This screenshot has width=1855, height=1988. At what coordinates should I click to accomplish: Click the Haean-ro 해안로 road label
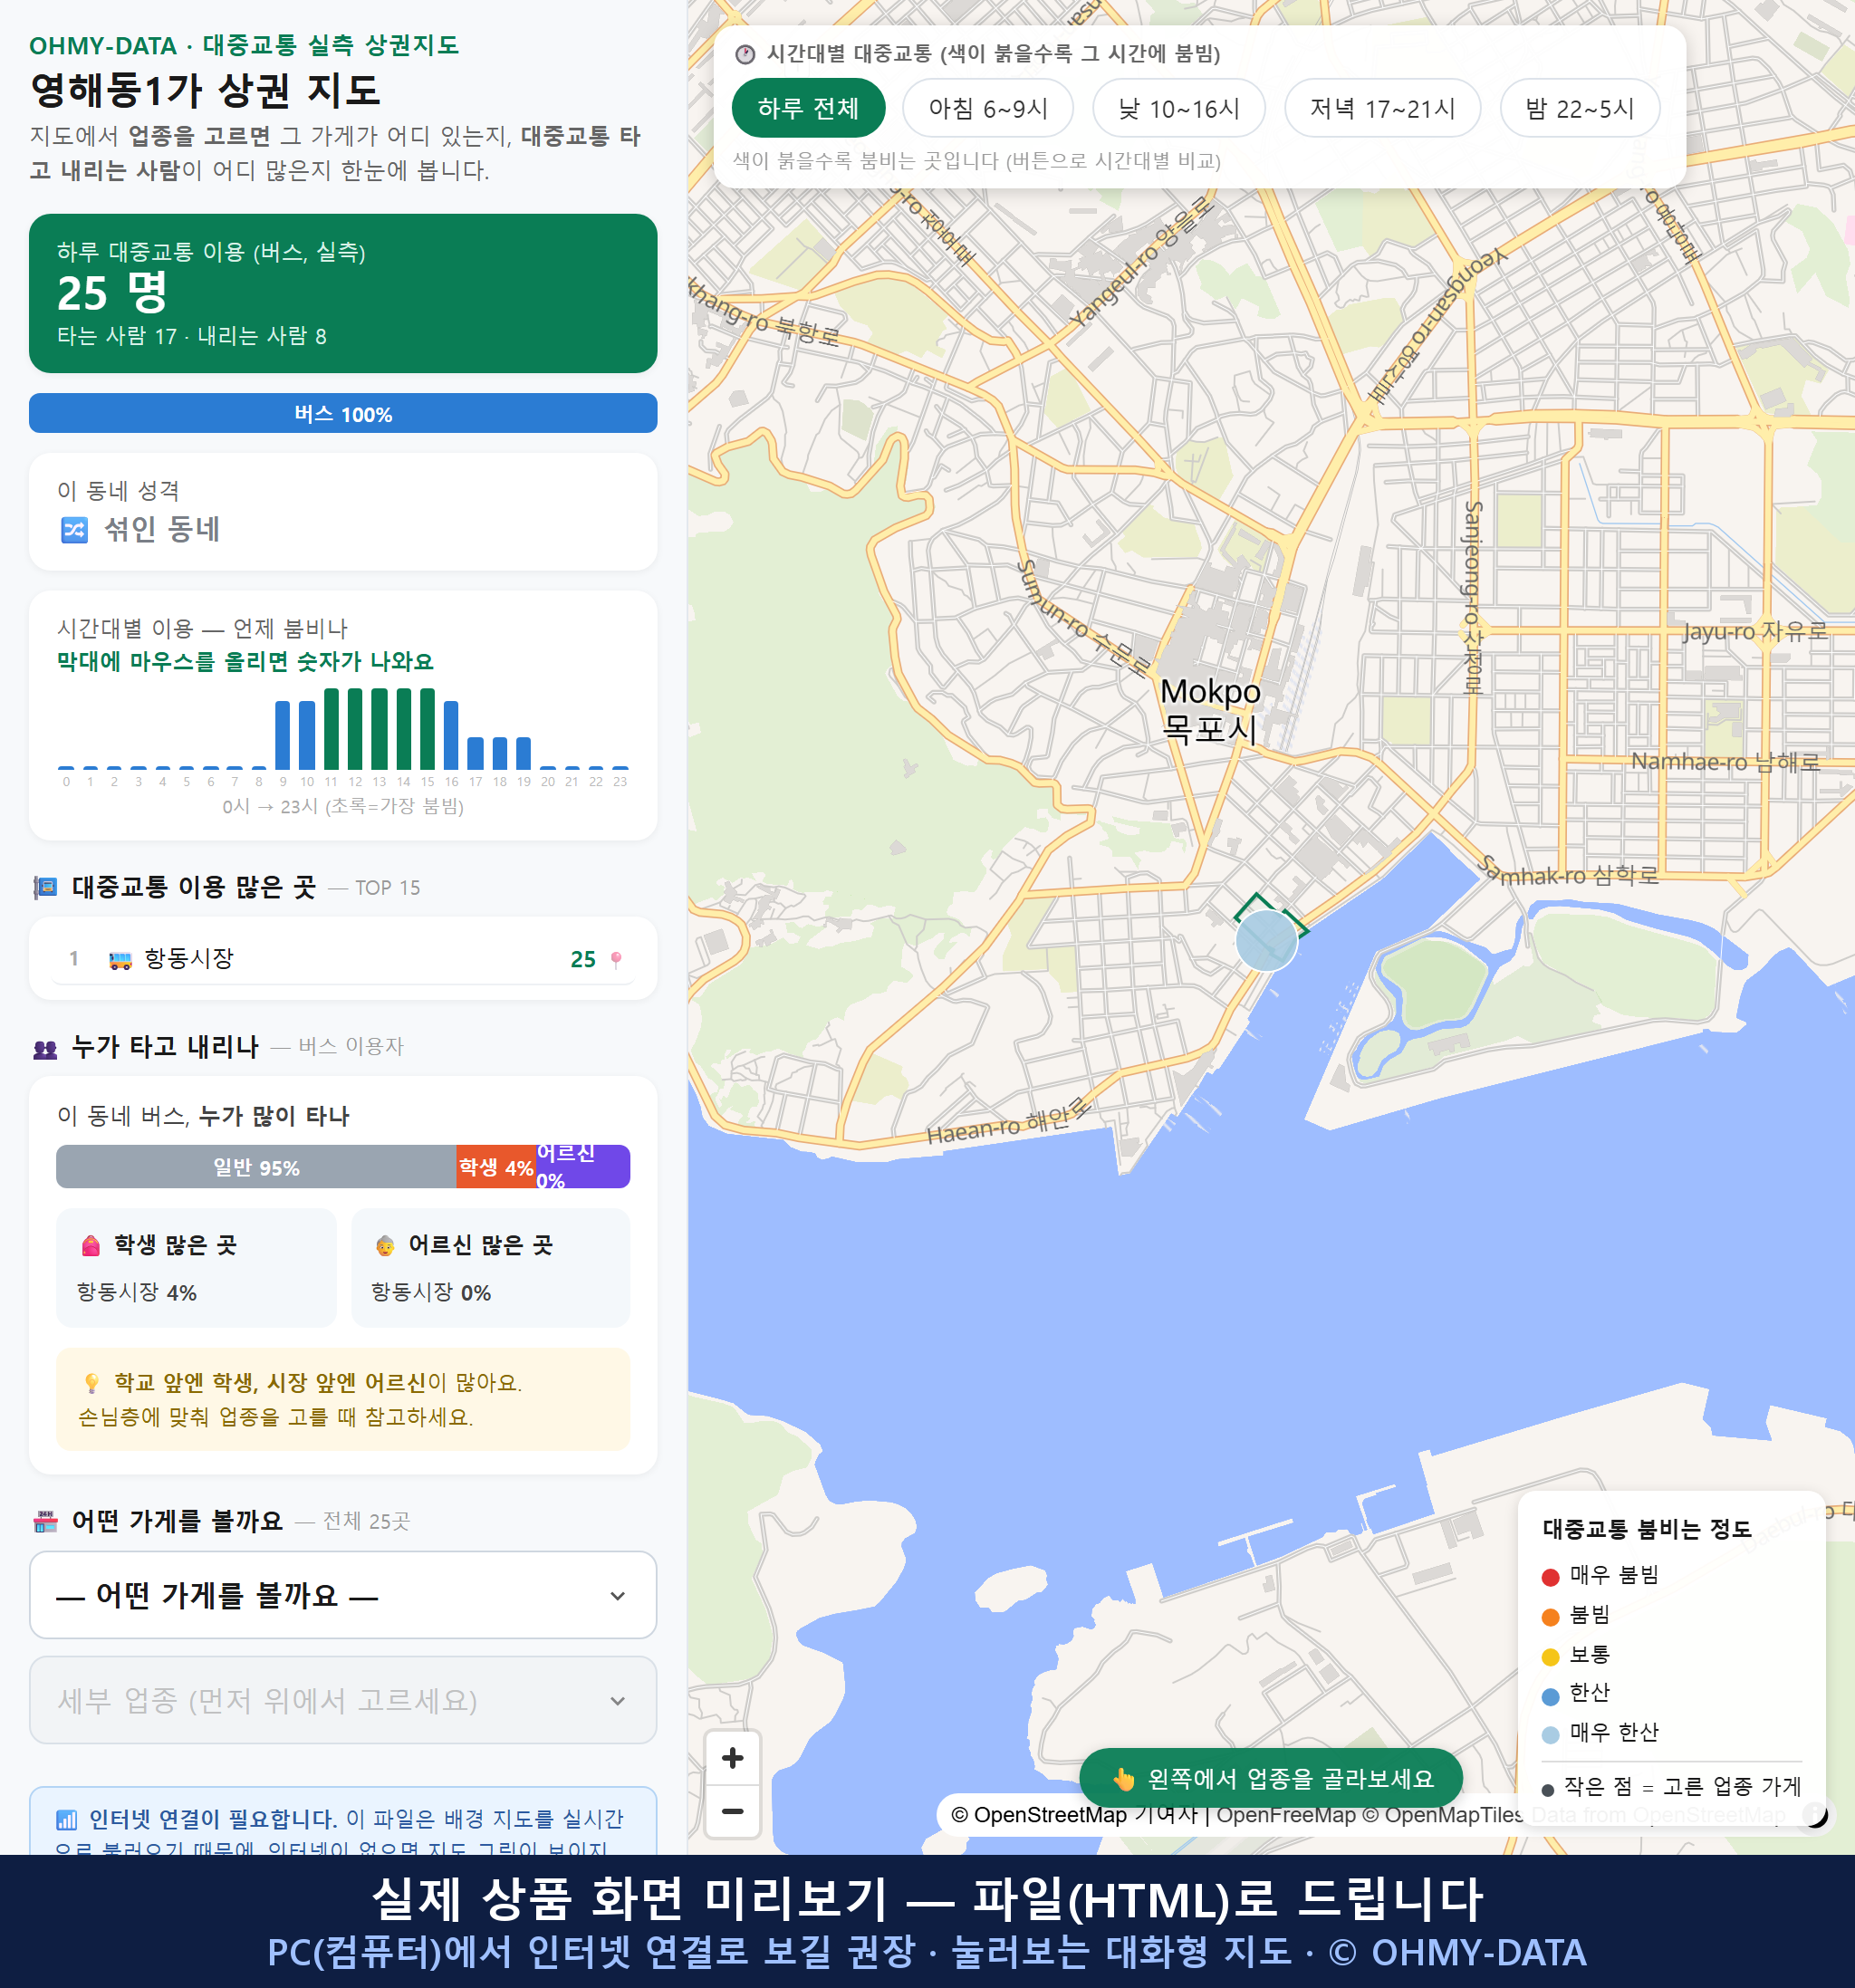(1009, 1122)
